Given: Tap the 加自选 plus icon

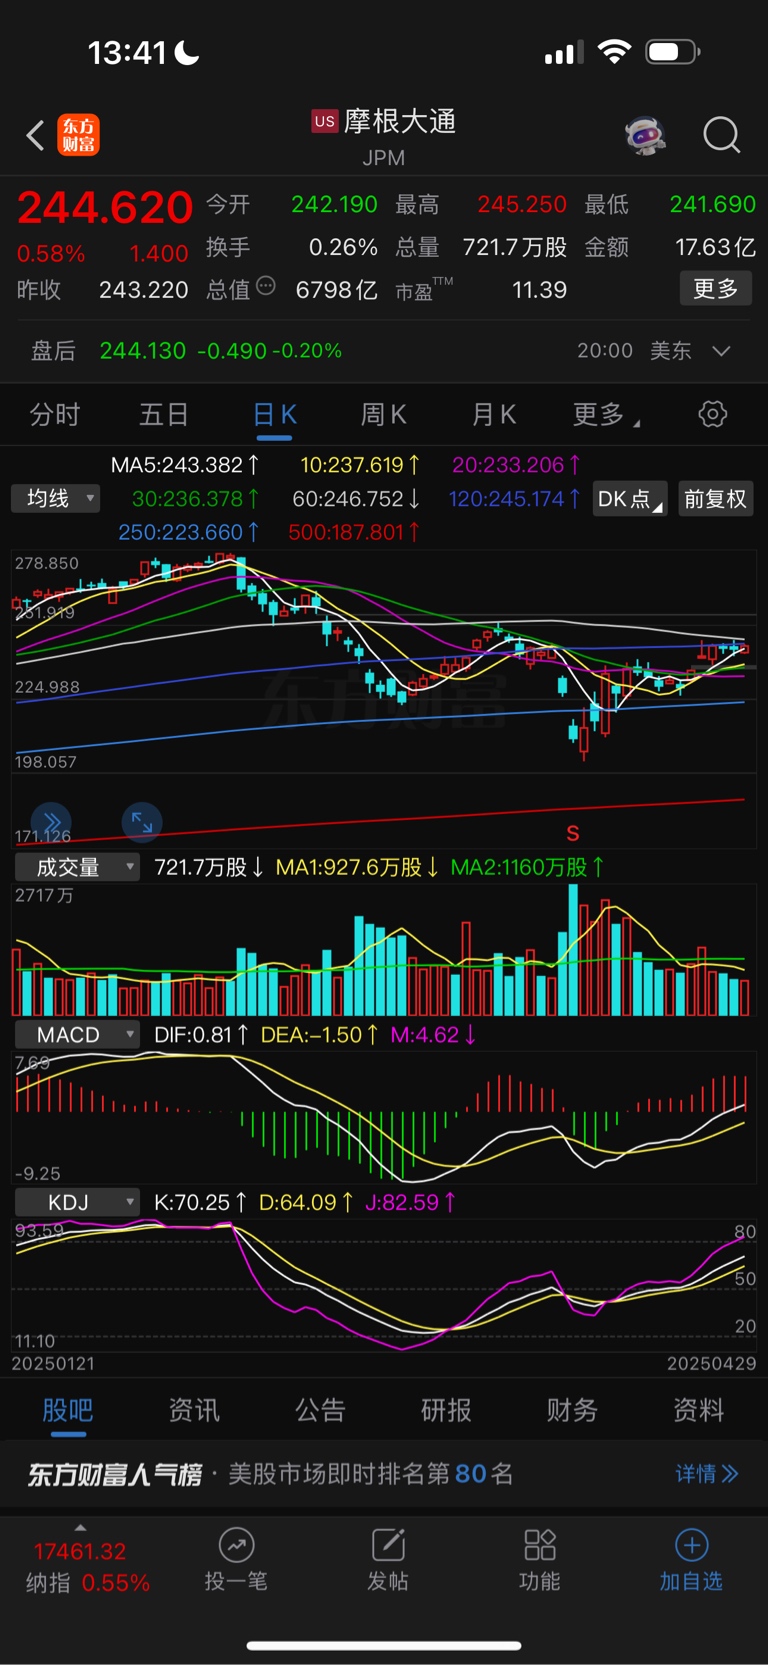Looking at the screenshot, I should click(691, 1545).
